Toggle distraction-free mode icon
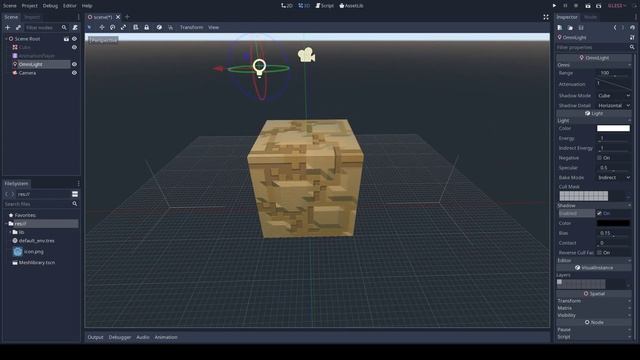640x360 pixels. 546,17
